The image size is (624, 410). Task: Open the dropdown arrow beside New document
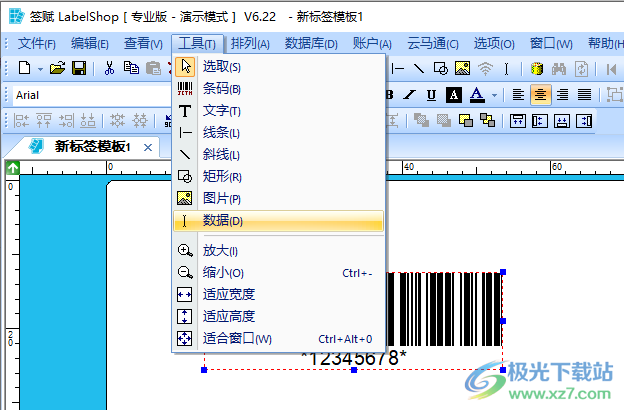[40, 69]
